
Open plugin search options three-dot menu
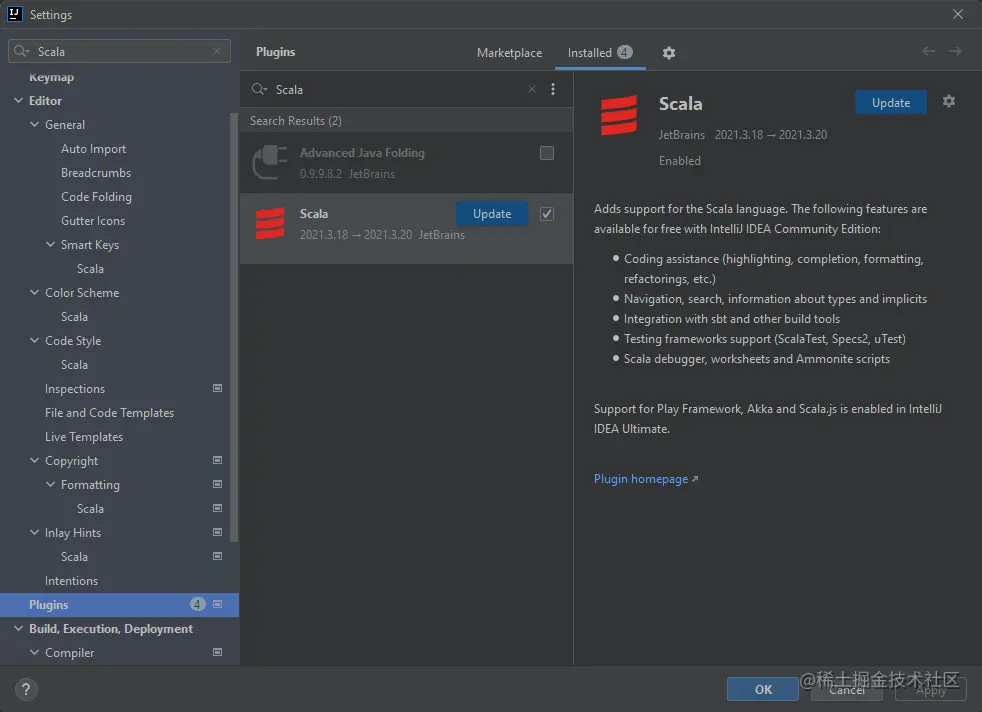click(x=552, y=90)
